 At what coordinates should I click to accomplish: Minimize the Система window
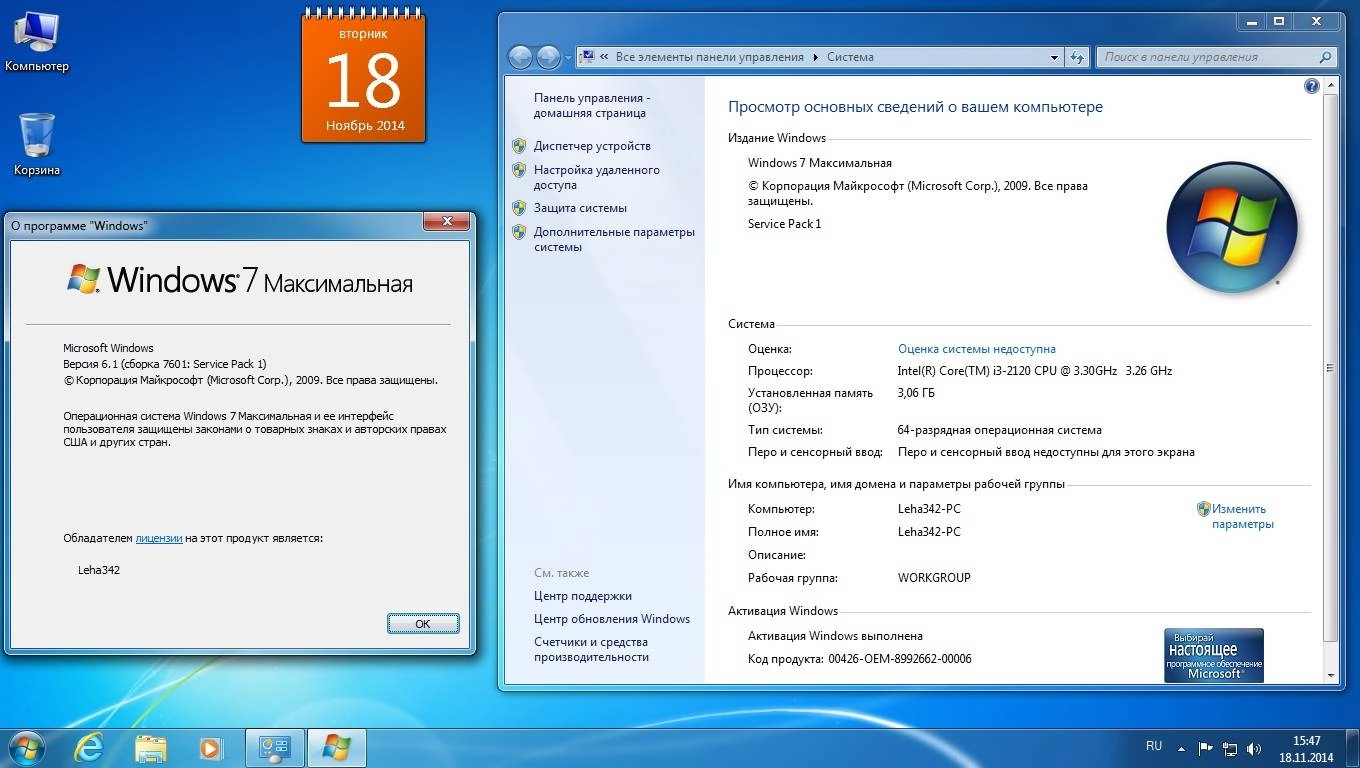point(1251,21)
